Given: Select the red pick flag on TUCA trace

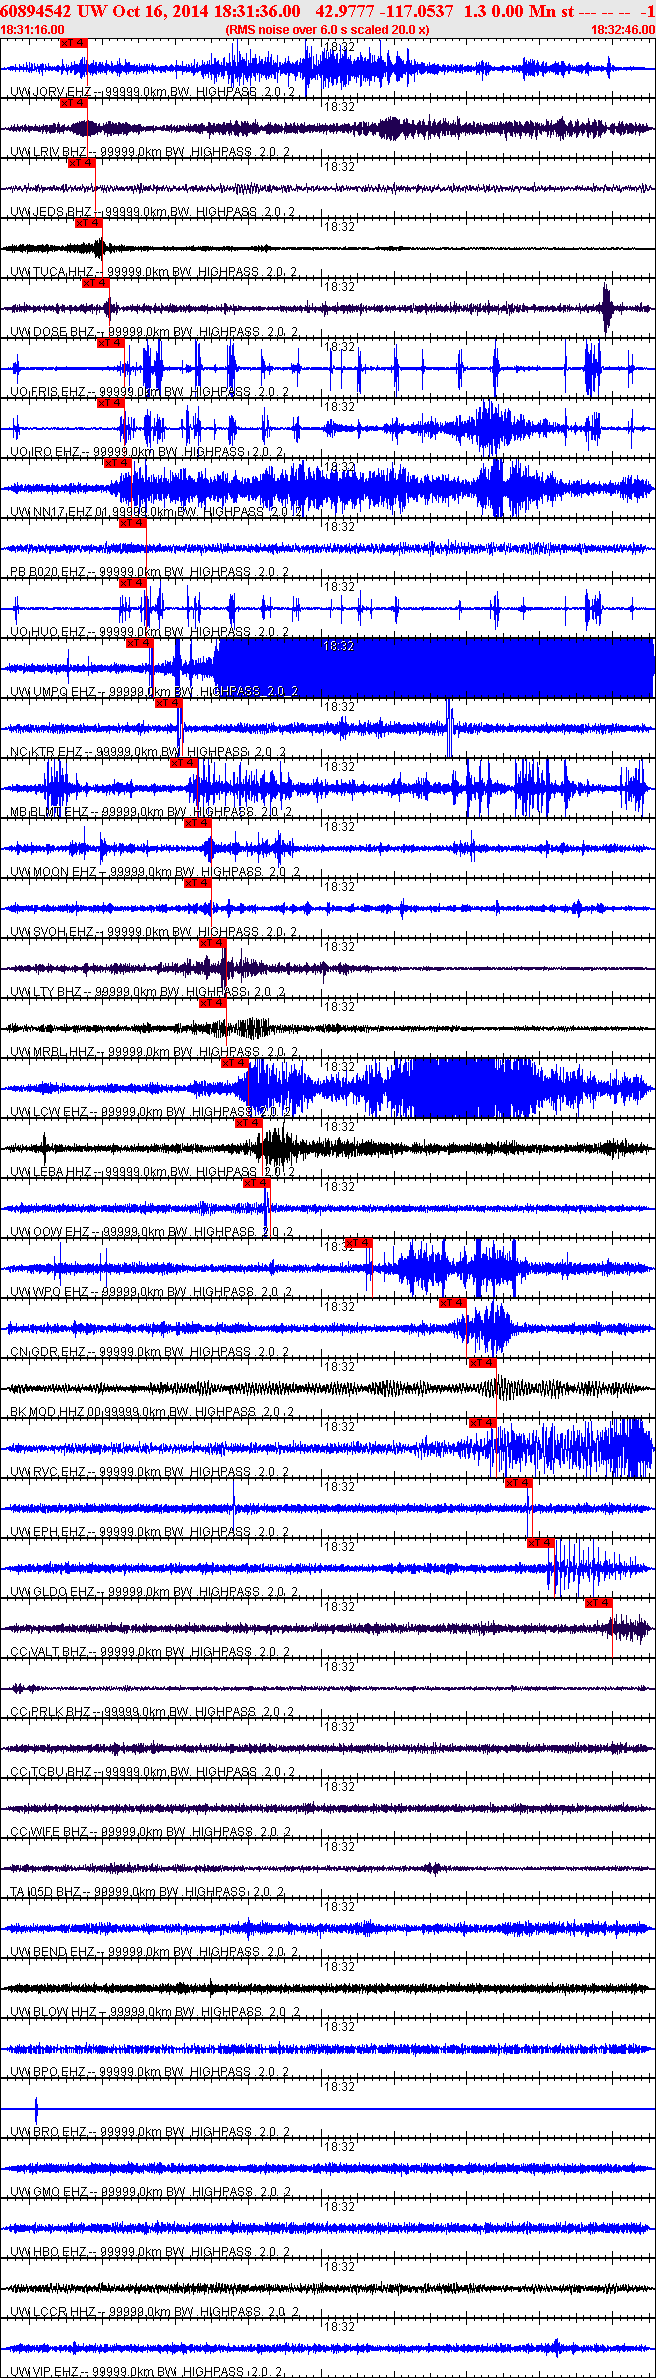Looking at the screenshot, I should click(x=88, y=223).
